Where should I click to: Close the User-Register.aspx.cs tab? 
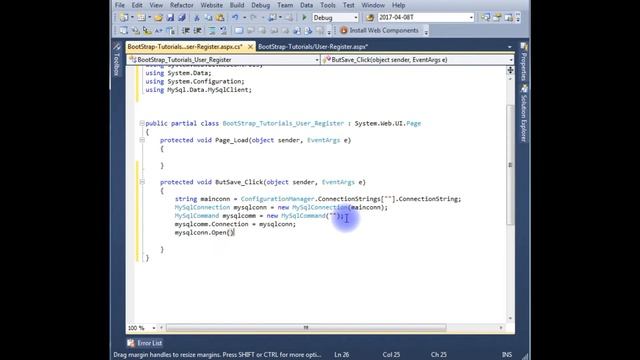(250, 47)
